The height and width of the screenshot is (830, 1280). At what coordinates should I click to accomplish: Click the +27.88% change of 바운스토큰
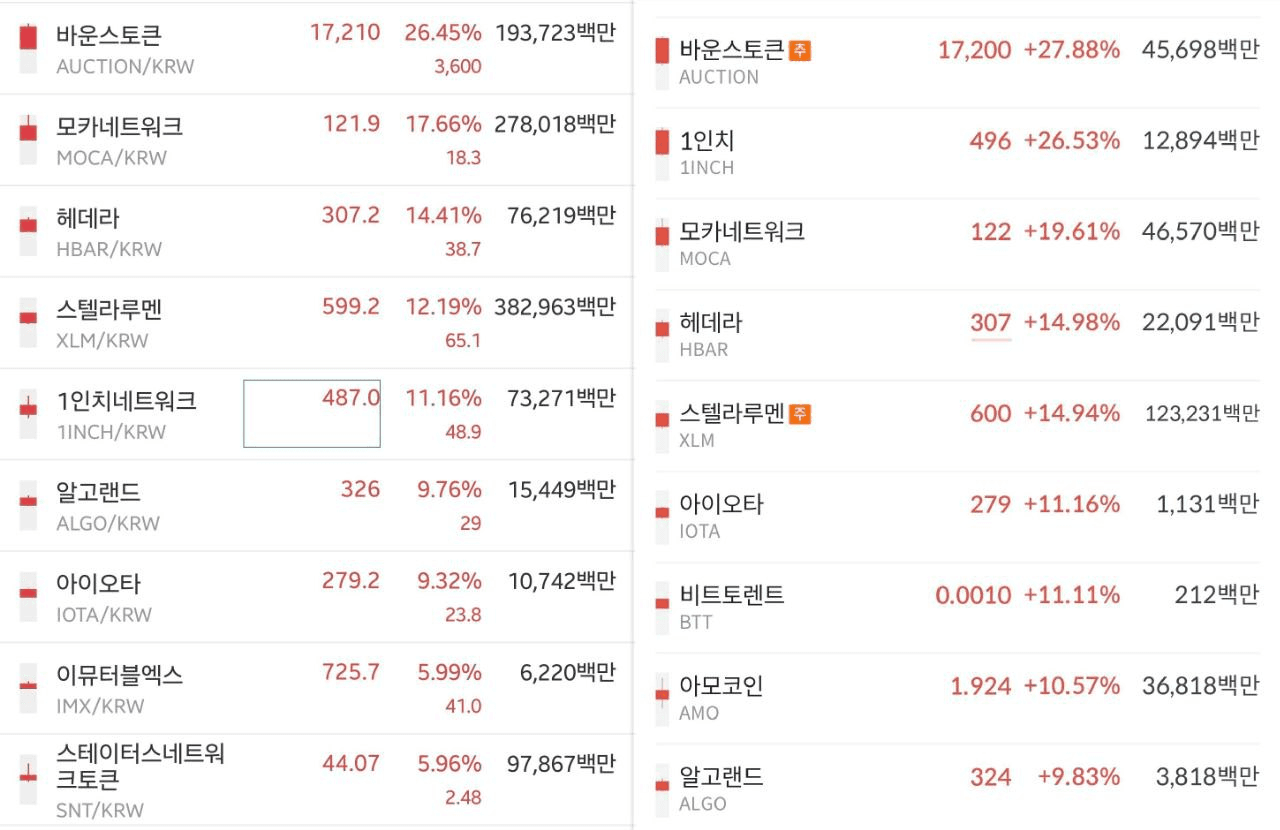point(1071,50)
